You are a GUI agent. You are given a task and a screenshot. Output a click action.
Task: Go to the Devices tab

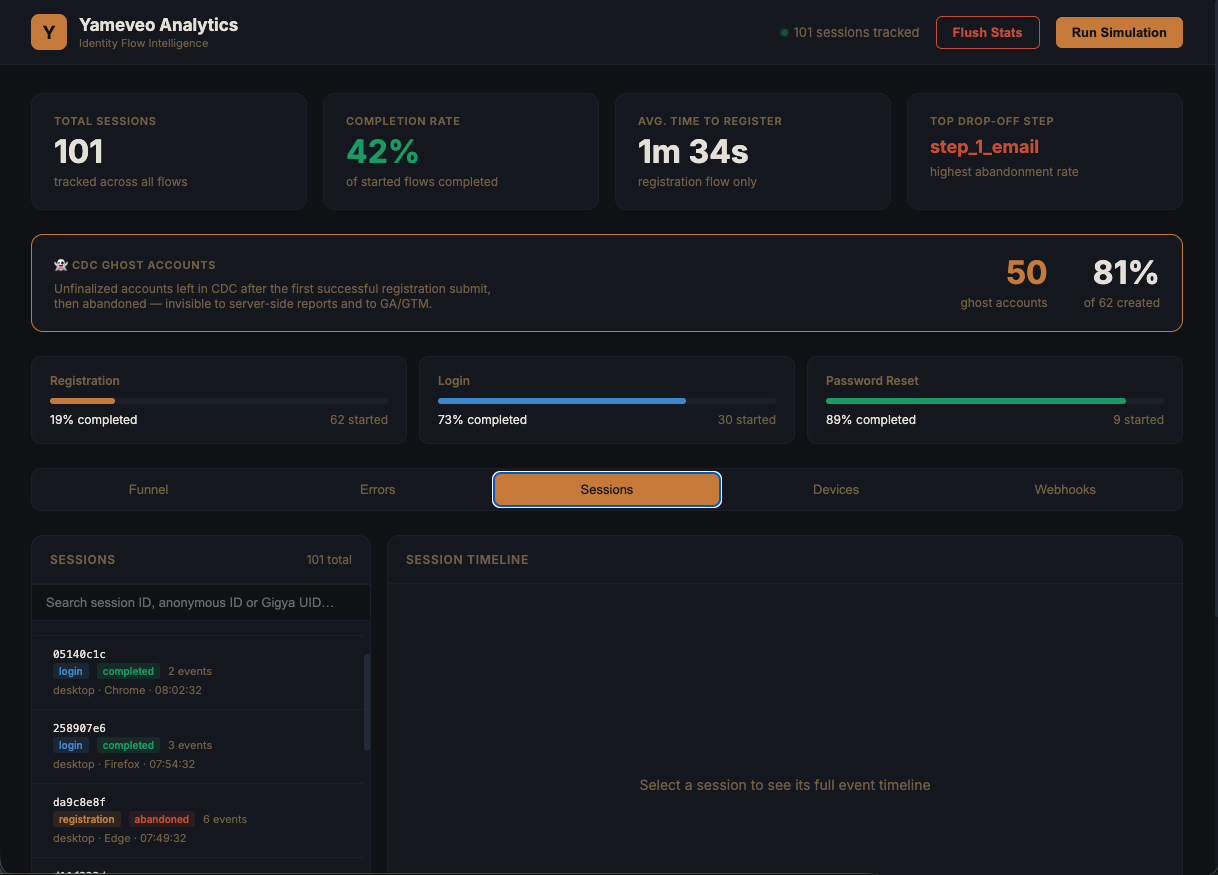click(836, 490)
